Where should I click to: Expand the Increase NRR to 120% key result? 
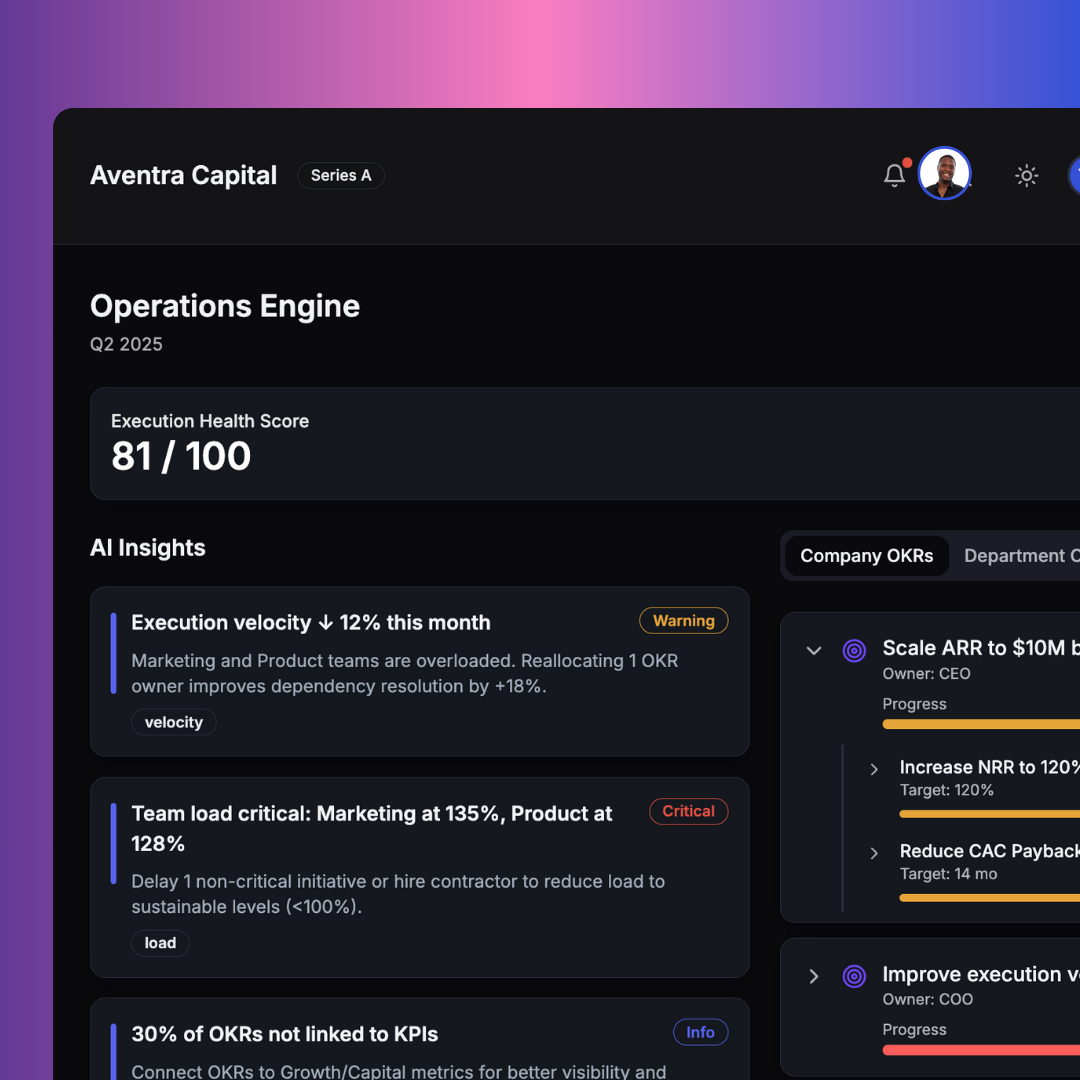pos(874,769)
